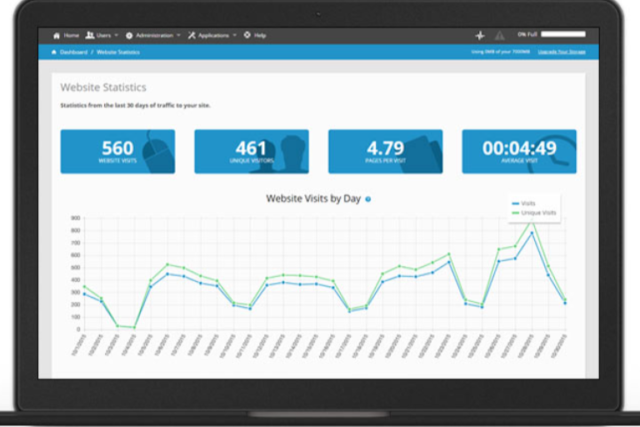Viewport: 640px width, 427px height.
Task: Expand the Administration dropdown arrow
Action: coord(178,36)
